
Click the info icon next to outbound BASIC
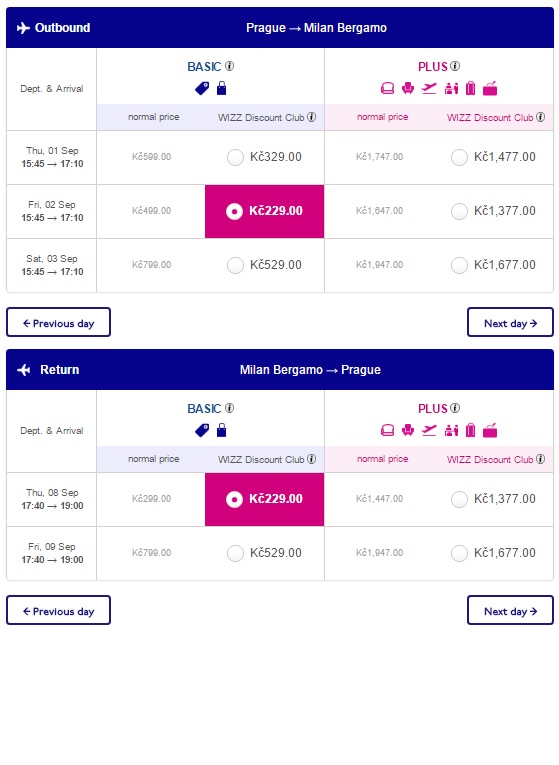coord(229,66)
